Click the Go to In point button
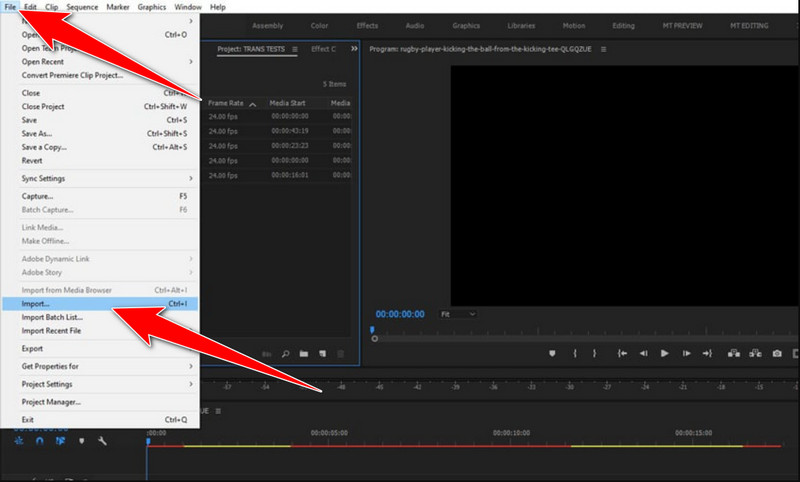The image size is (800, 482). point(622,353)
